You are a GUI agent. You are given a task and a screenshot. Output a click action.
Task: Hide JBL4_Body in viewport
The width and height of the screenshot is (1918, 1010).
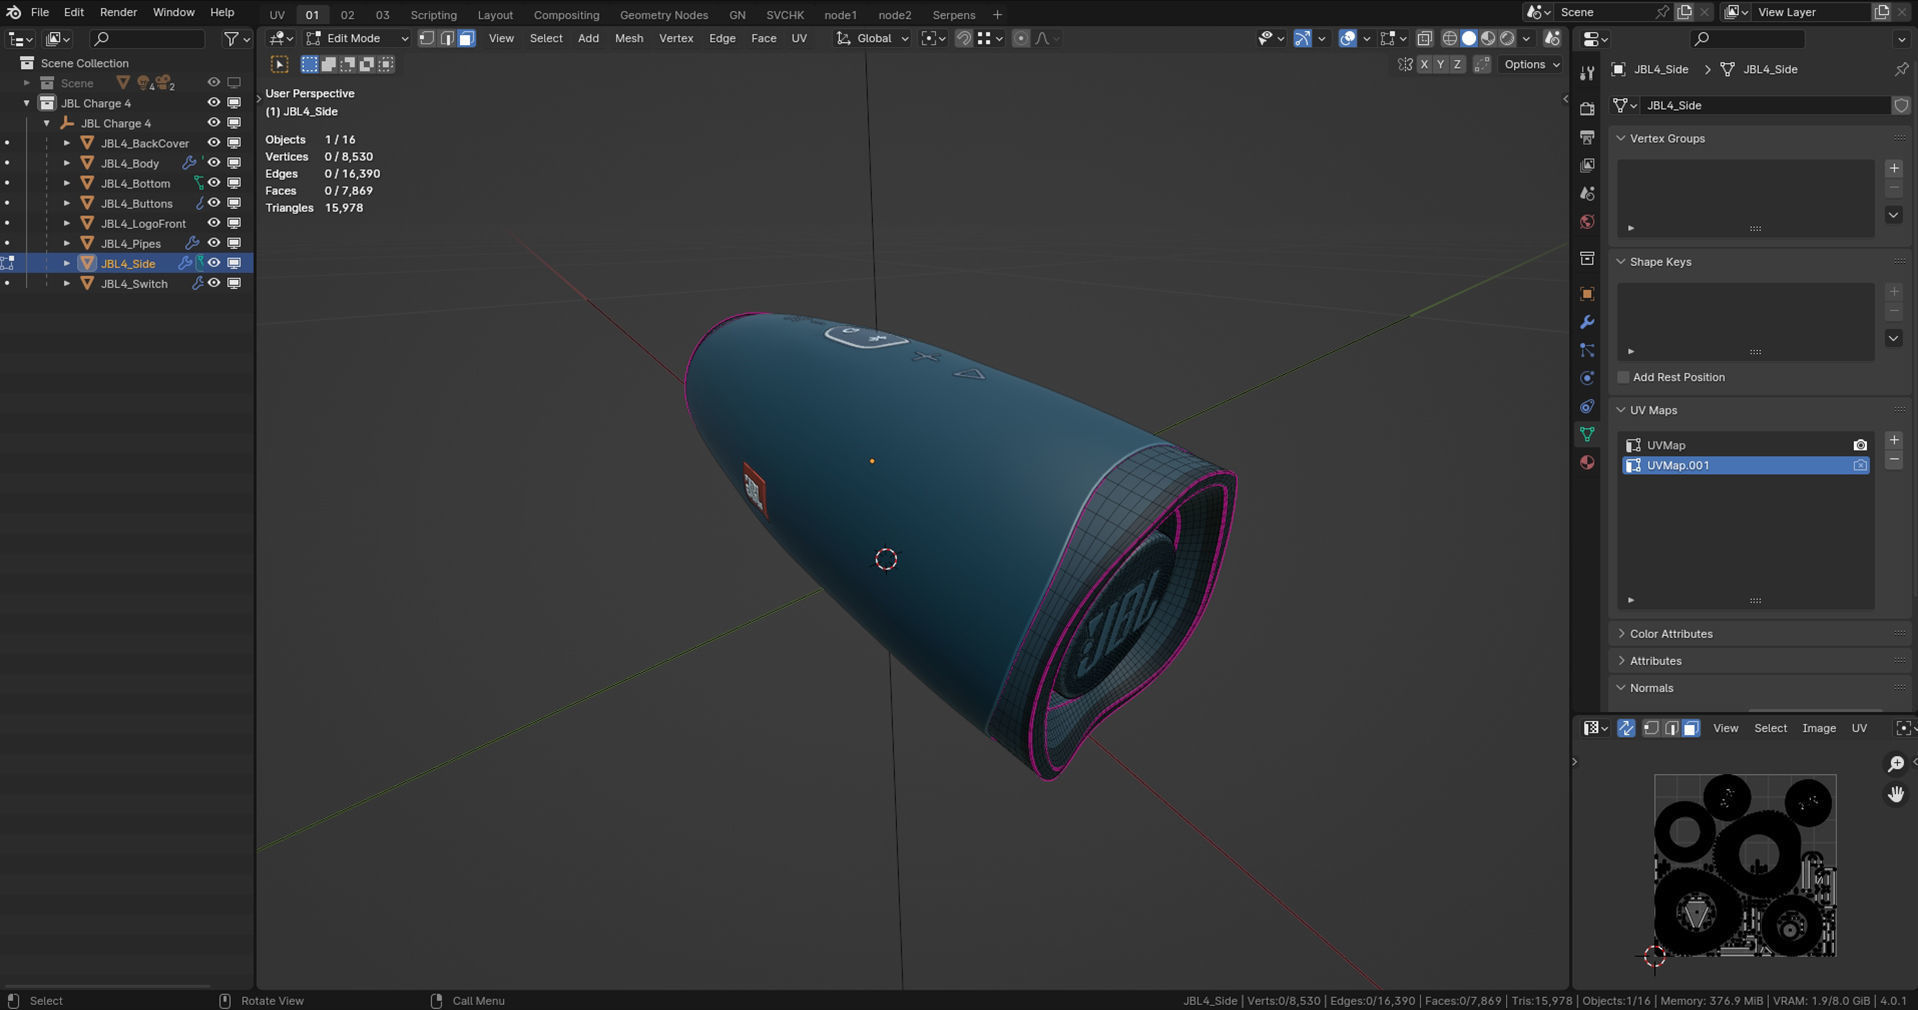(213, 163)
